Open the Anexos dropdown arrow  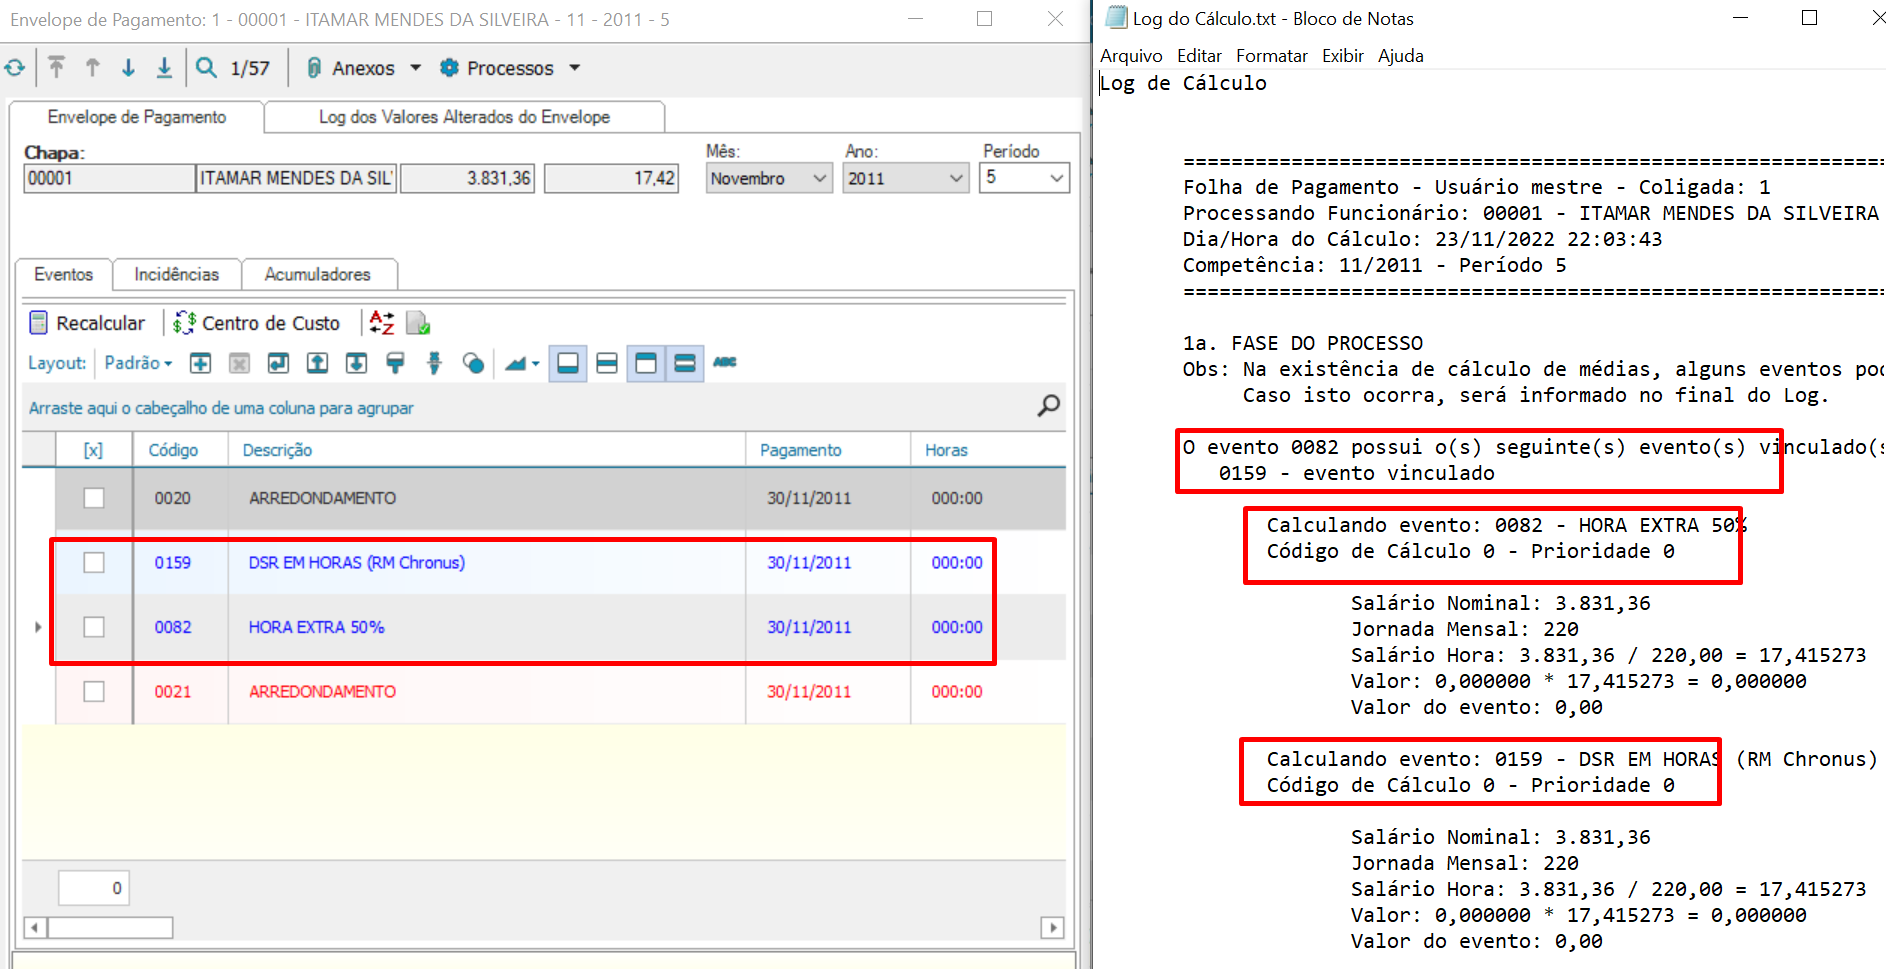(x=415, y=68)
